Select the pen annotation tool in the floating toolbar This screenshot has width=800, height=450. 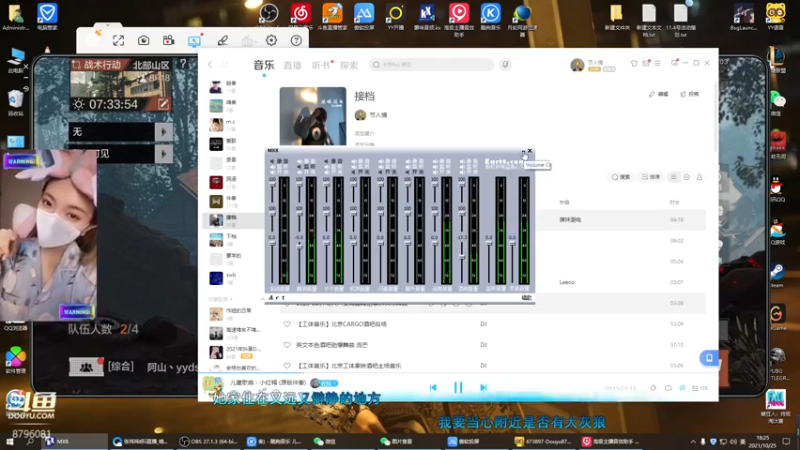coord(222,40)
